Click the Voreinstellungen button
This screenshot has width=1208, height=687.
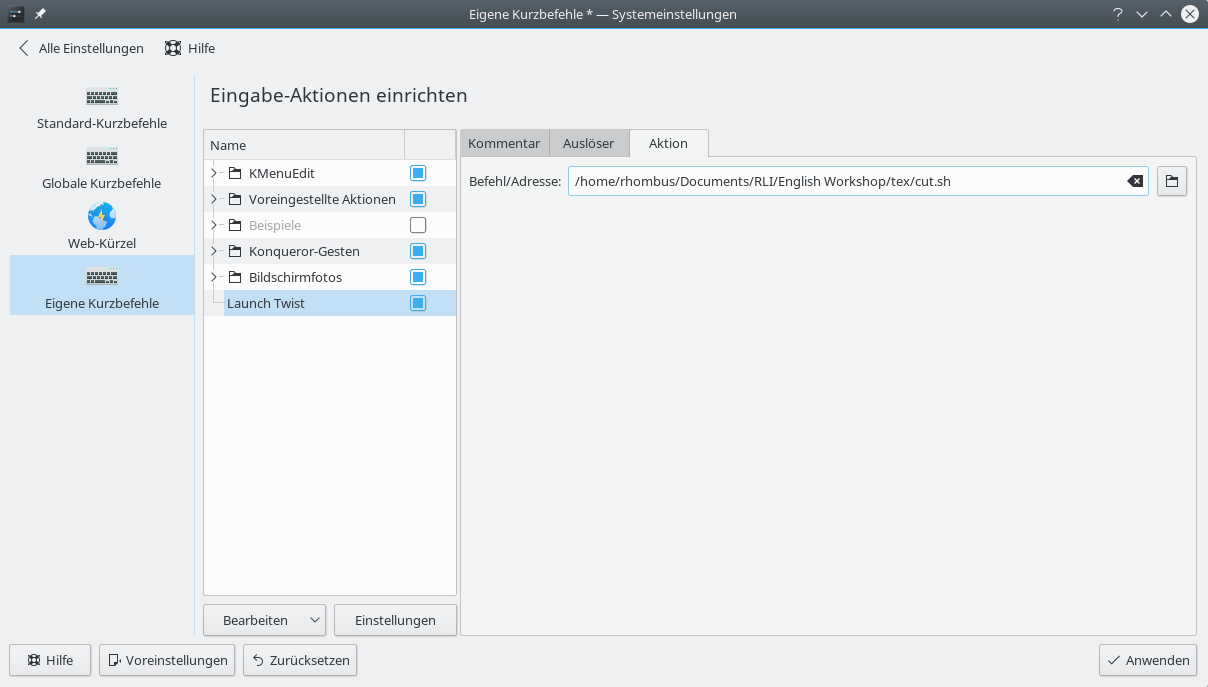tap(167, 660)
